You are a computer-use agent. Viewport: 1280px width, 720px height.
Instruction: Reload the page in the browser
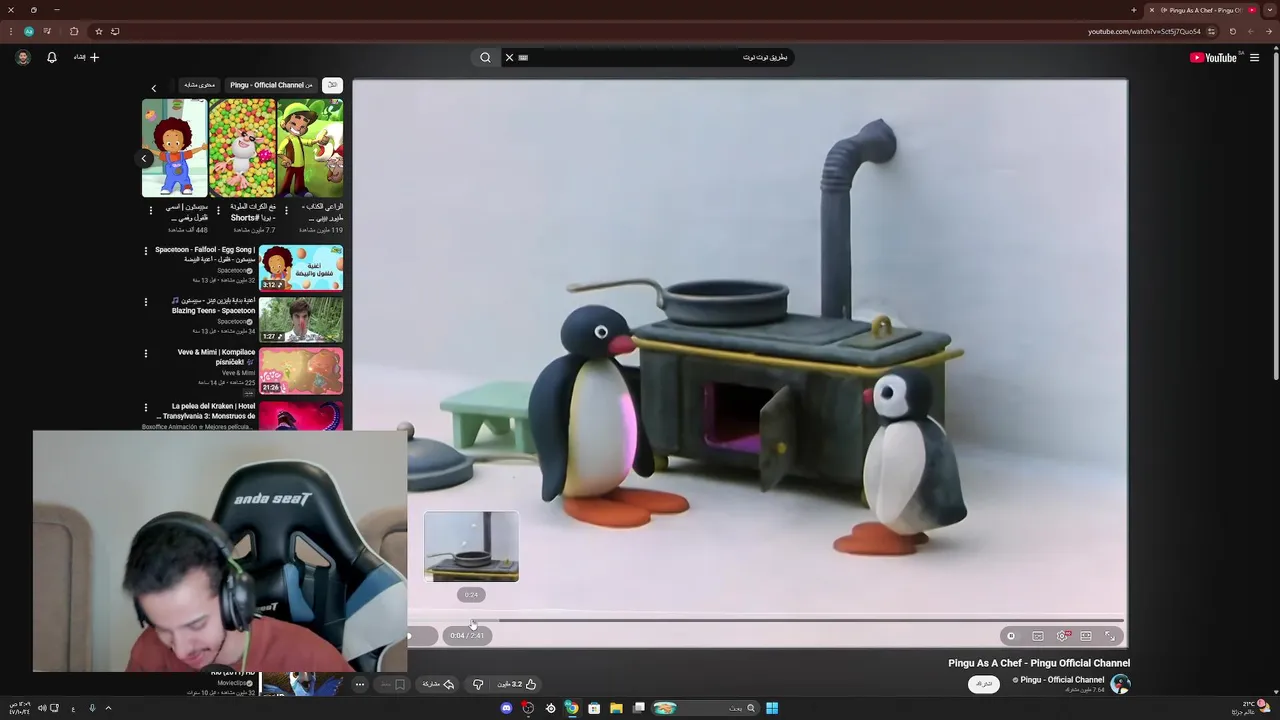pos(1233,31)
